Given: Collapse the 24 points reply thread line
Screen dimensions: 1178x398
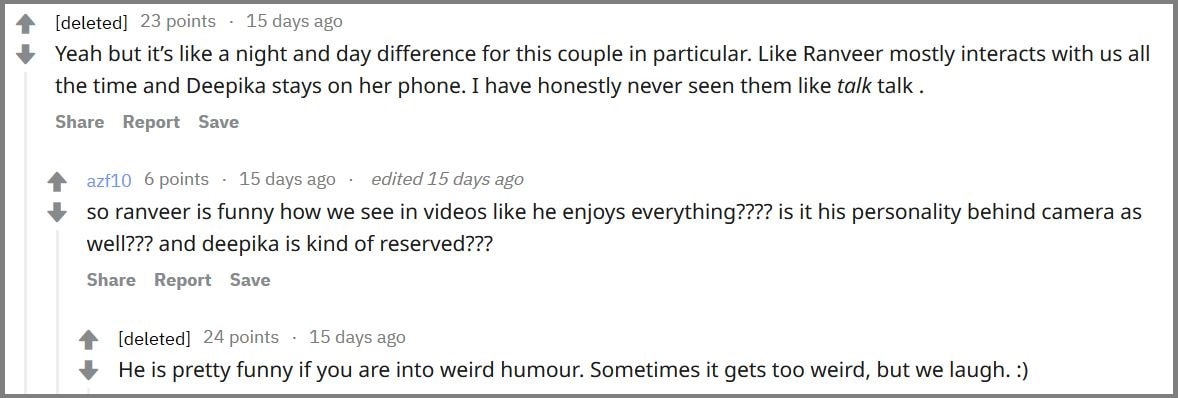Looking at the screenshot, I should pos(89,390).
